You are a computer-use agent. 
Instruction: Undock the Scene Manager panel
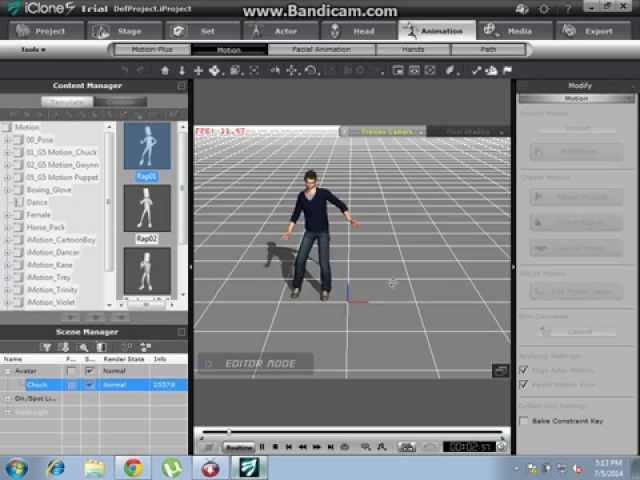(181, 332)
